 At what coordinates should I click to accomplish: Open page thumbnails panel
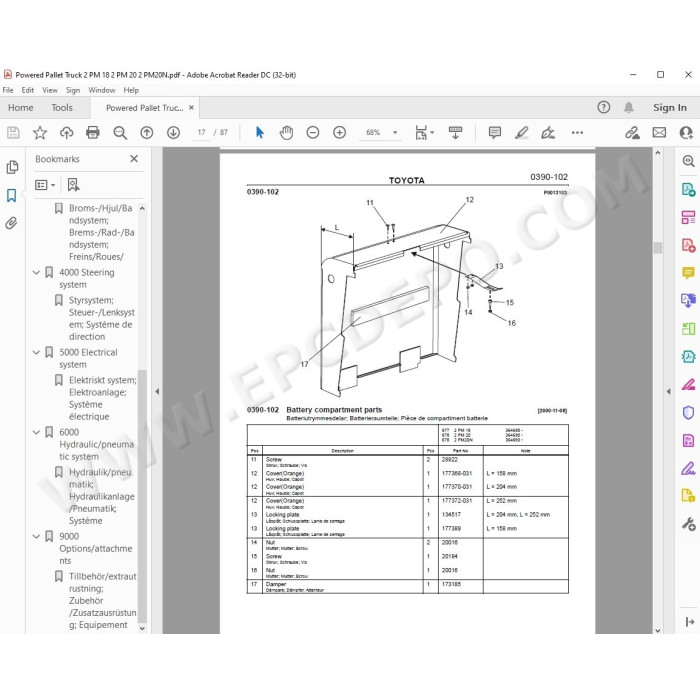tap(12, 167)
